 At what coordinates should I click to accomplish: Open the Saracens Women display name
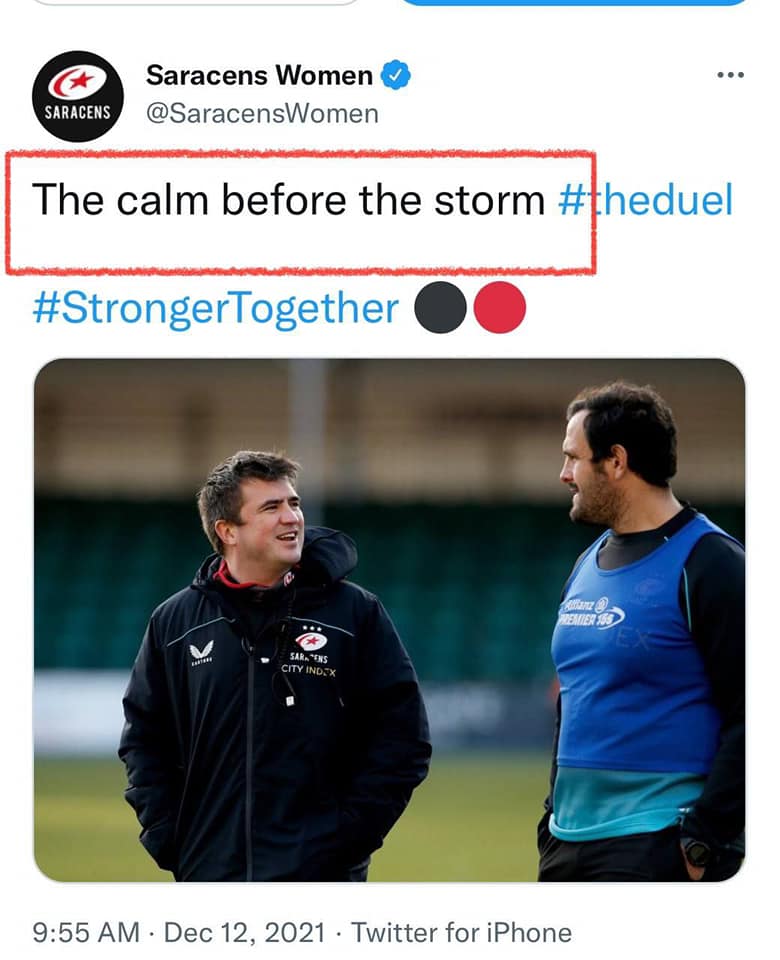pos(259,75)
